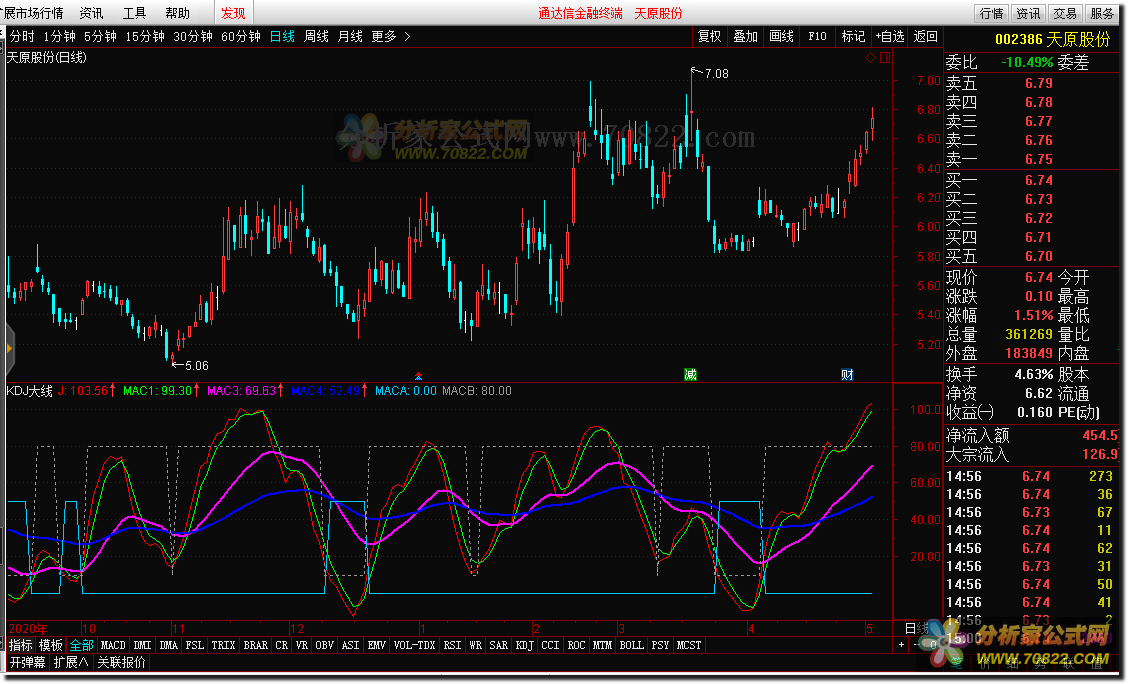Switch to the CR indicator
This screenshot has width=1129, height=684.
point(282,645)
